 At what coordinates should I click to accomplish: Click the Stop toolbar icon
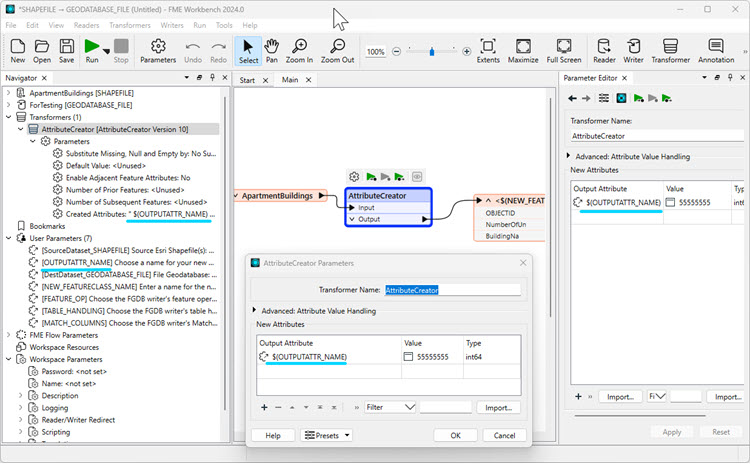(x=121, y=51)
